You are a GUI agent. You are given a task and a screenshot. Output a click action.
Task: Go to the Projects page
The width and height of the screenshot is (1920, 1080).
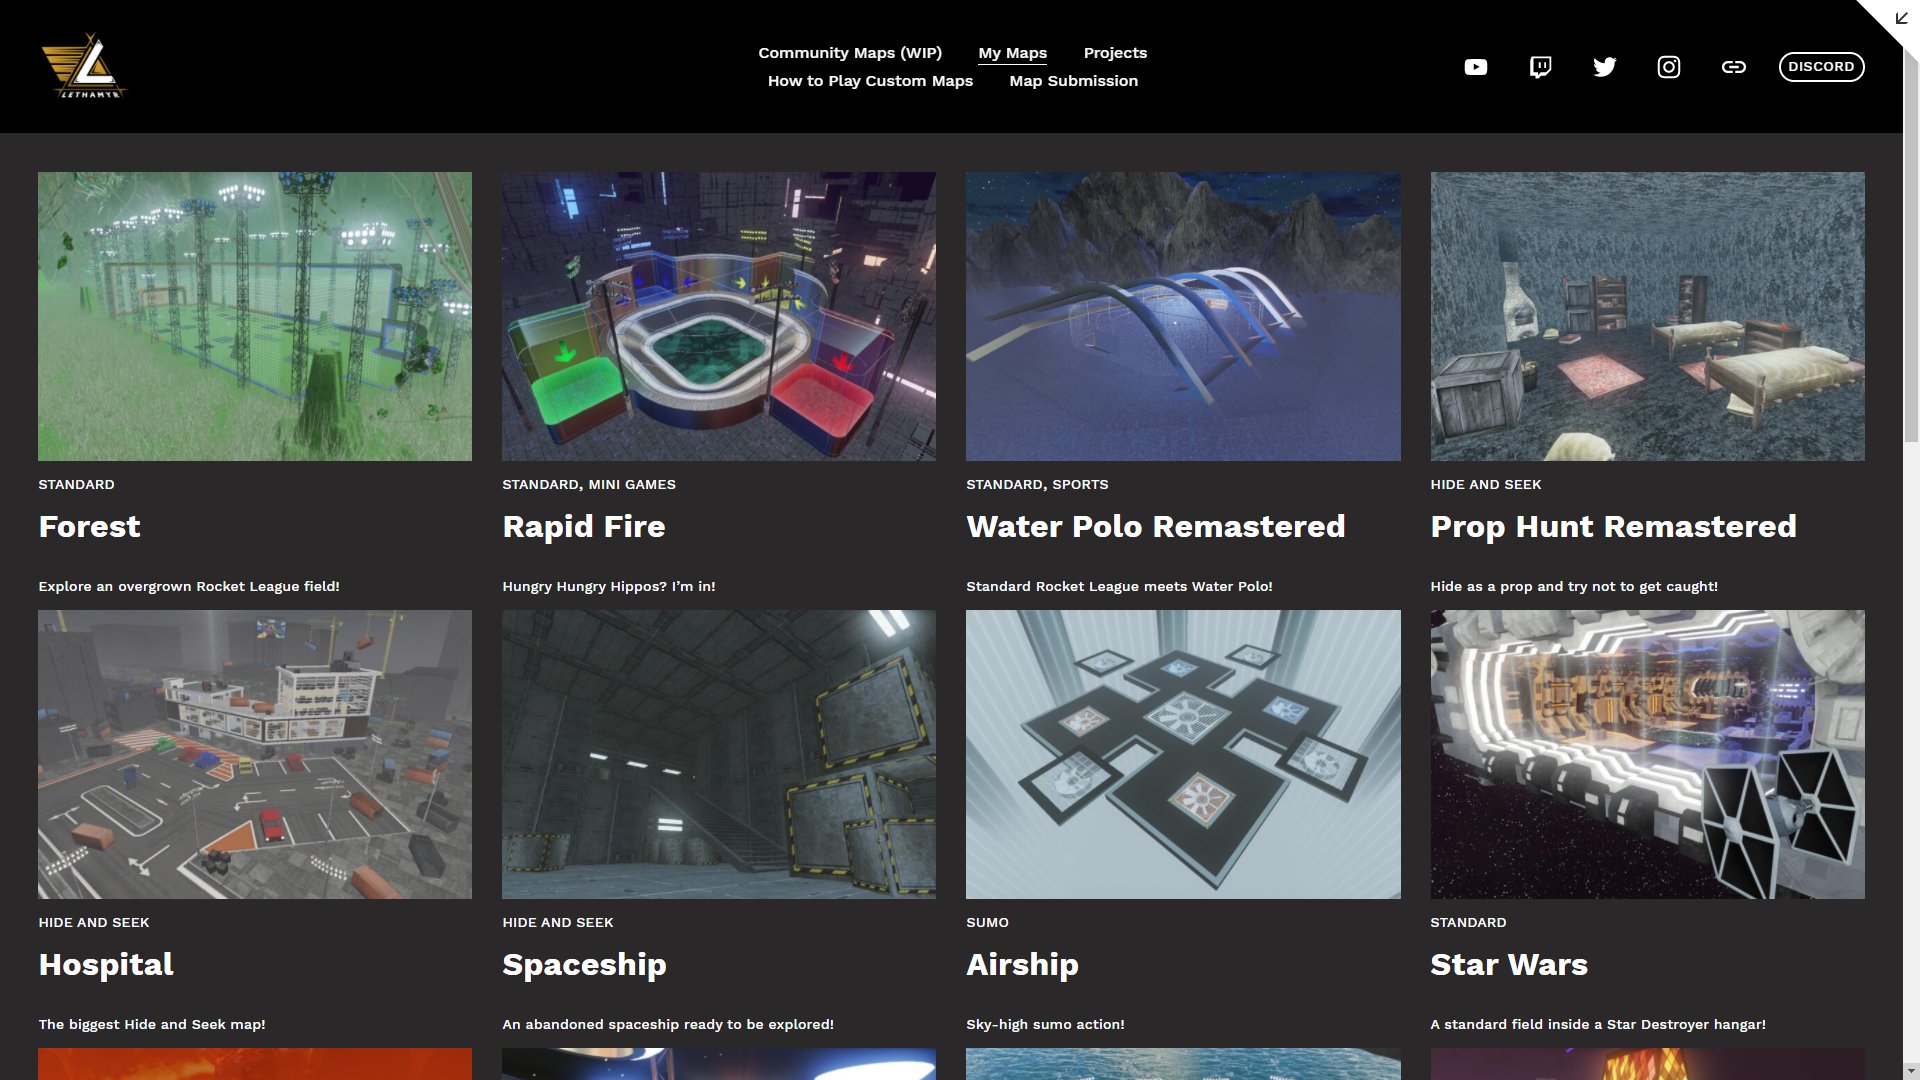[1115, 53]
